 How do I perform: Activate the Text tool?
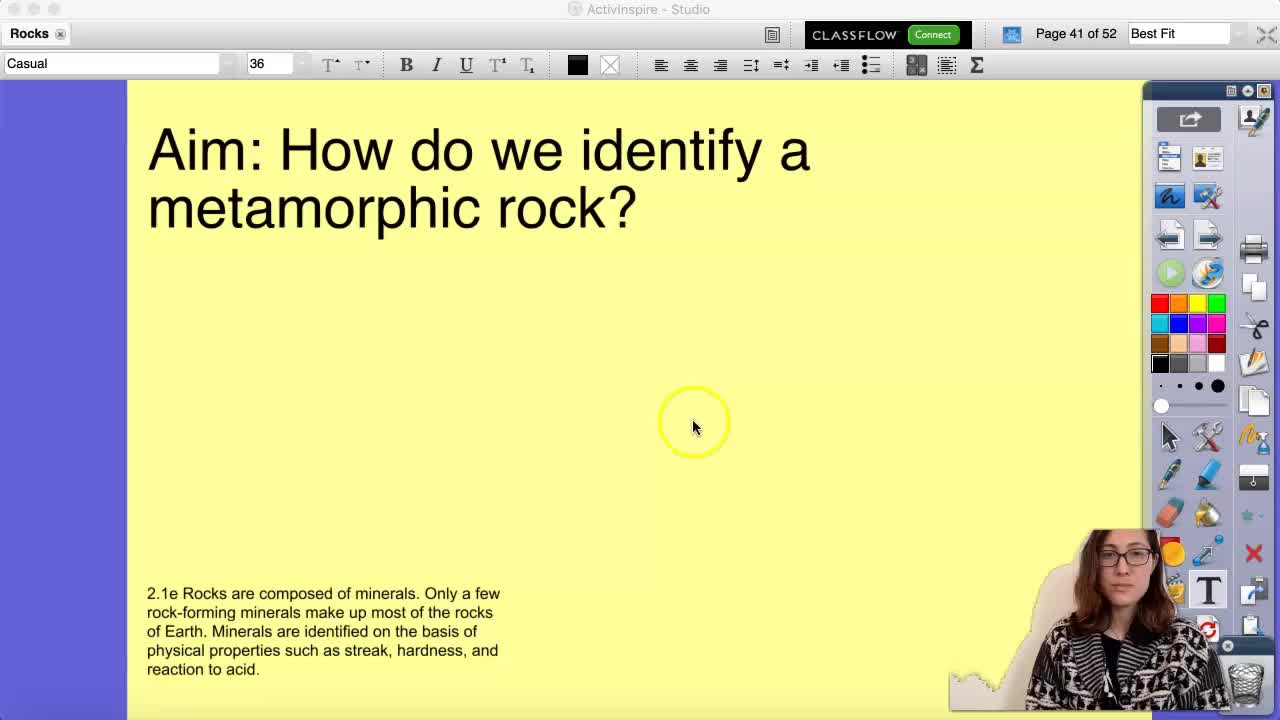tap(1208, 590)
